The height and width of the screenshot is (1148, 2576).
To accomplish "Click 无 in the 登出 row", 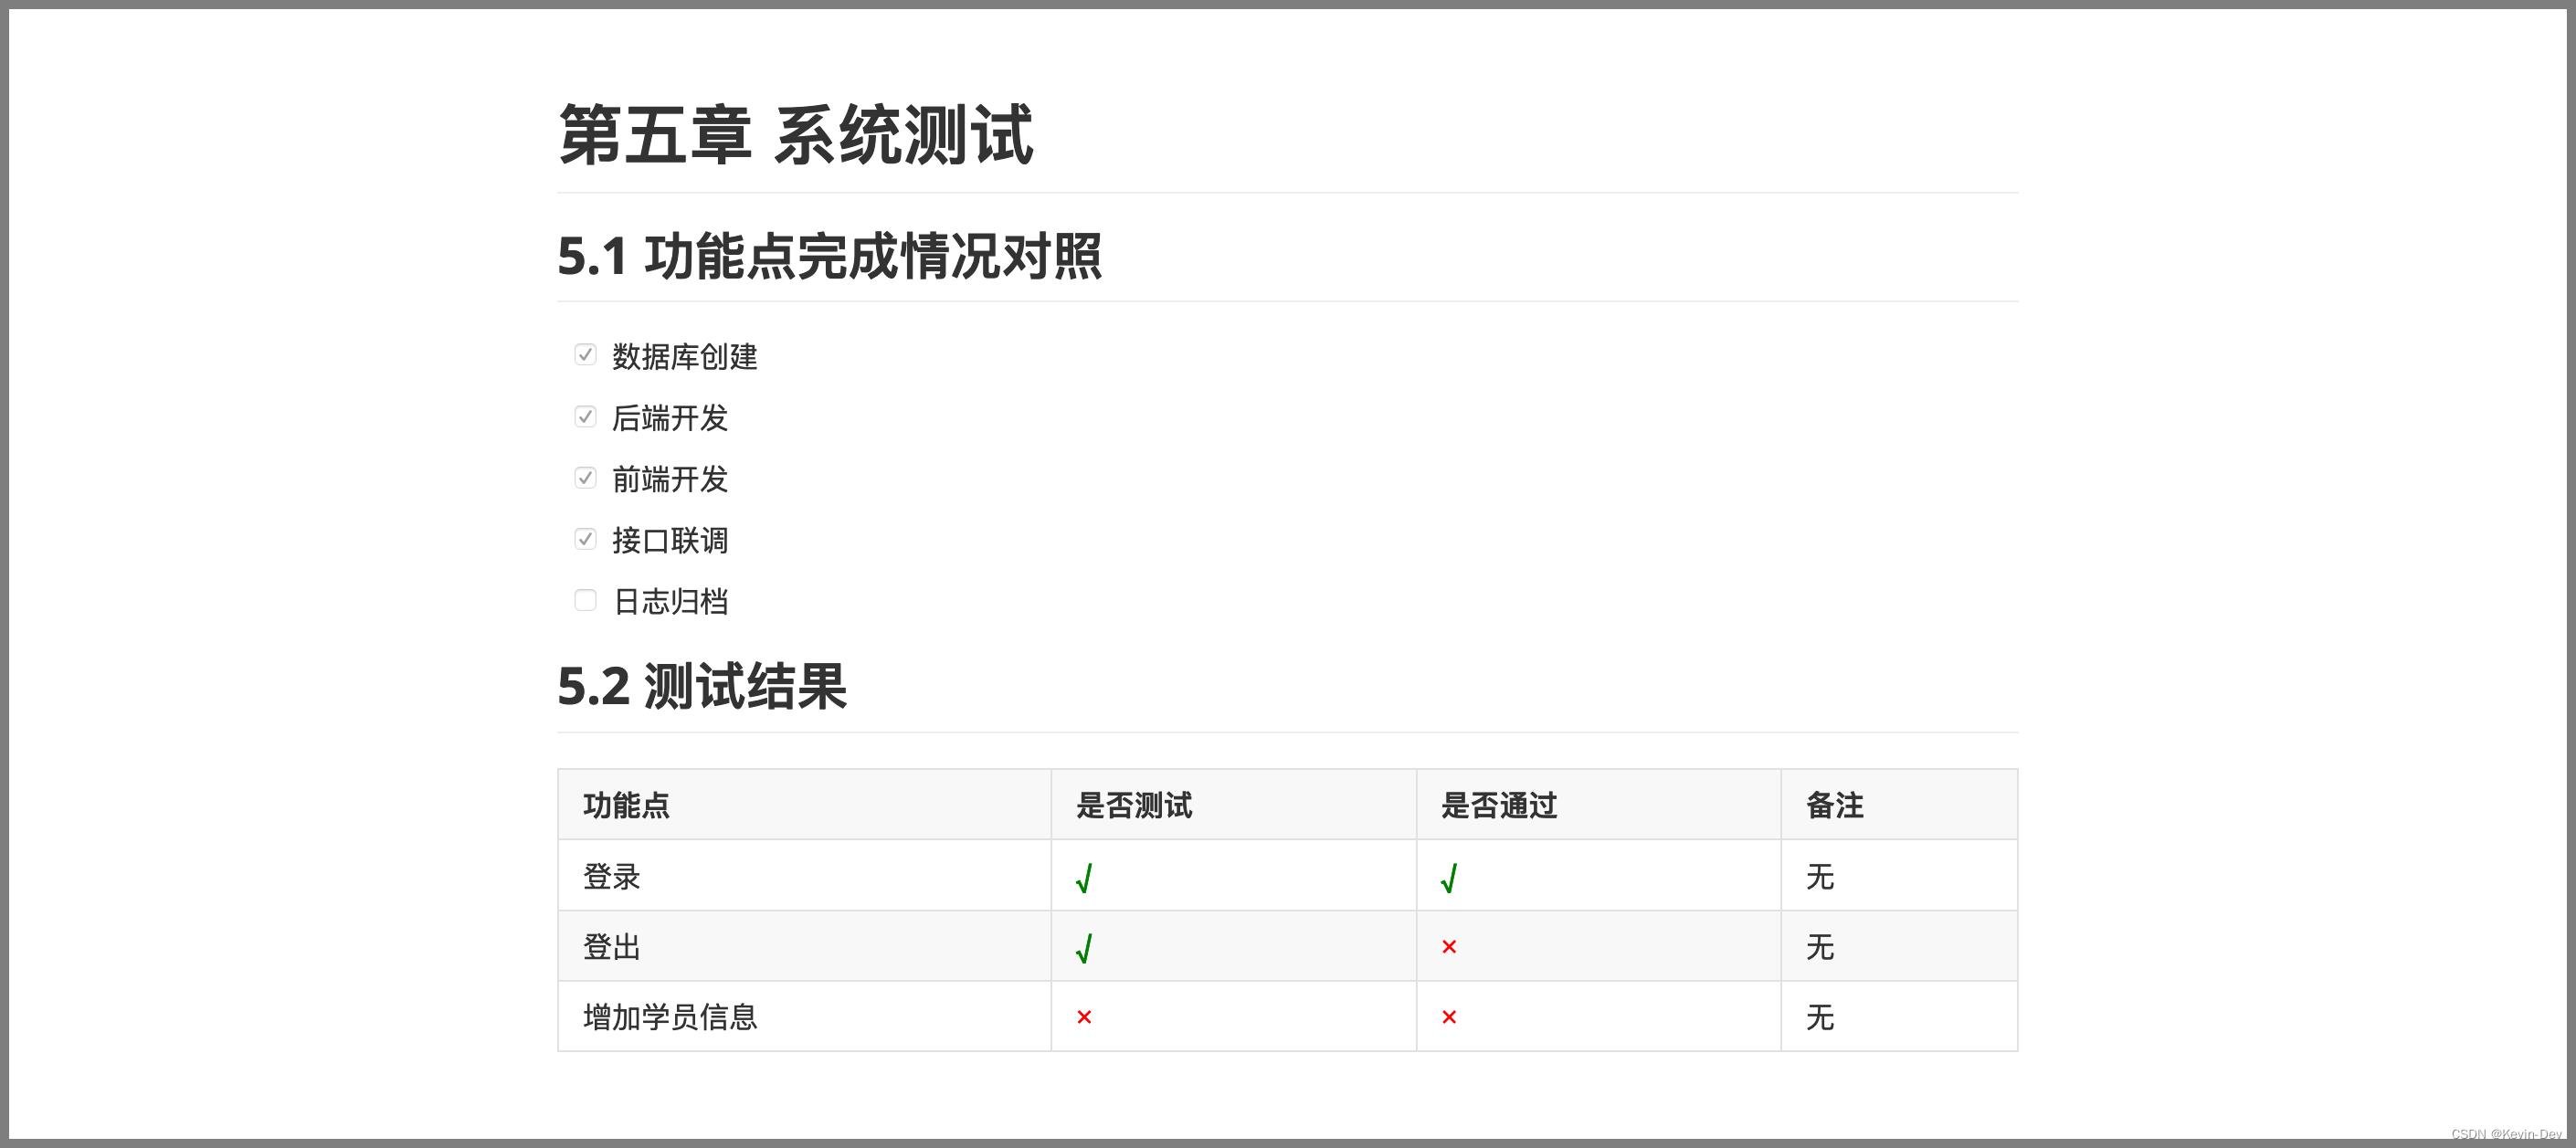I will click(x=1820, y=947).
